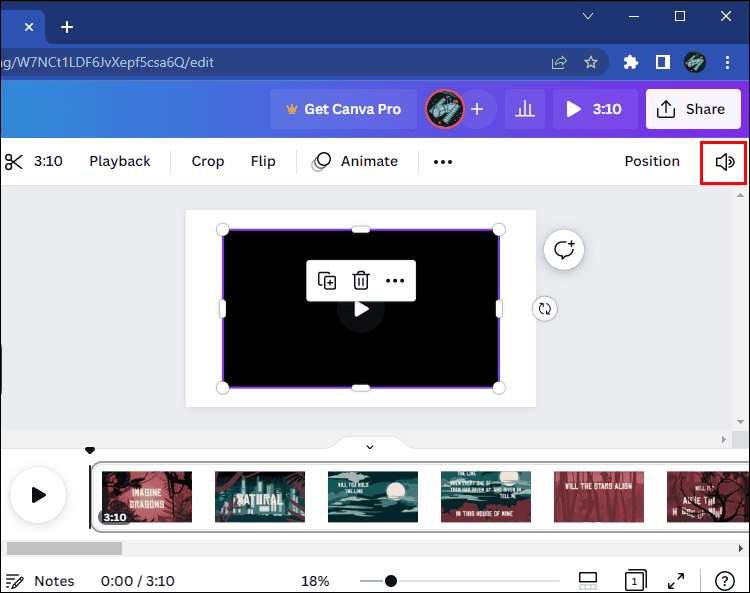Click the Share button
The height and width of the screenshot is (593, 750).
point(693,109)
